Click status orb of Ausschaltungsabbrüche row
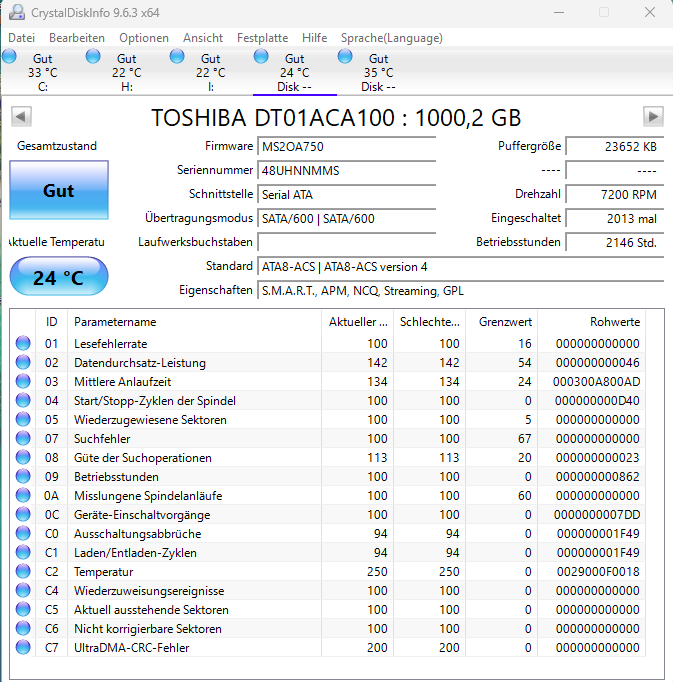673x682 pixels. [23, 533]
